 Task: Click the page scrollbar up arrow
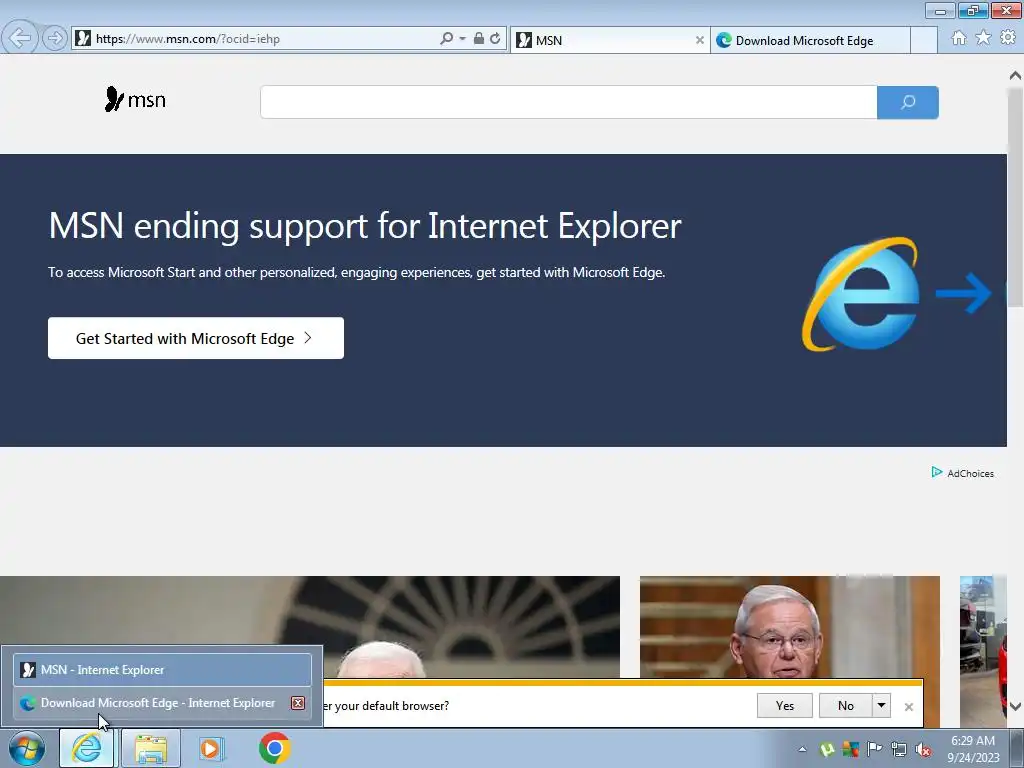(1016, 75)
